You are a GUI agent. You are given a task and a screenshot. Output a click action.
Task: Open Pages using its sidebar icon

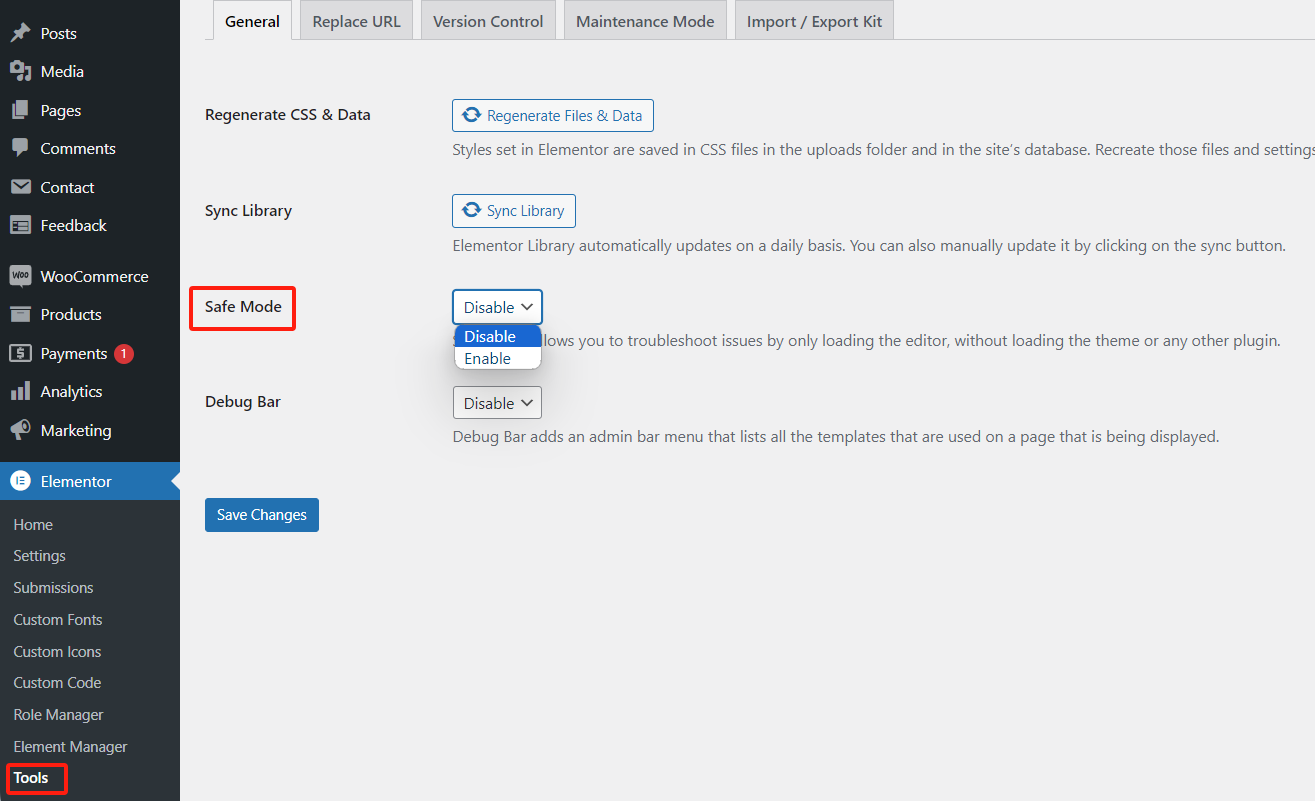(22, 110)
